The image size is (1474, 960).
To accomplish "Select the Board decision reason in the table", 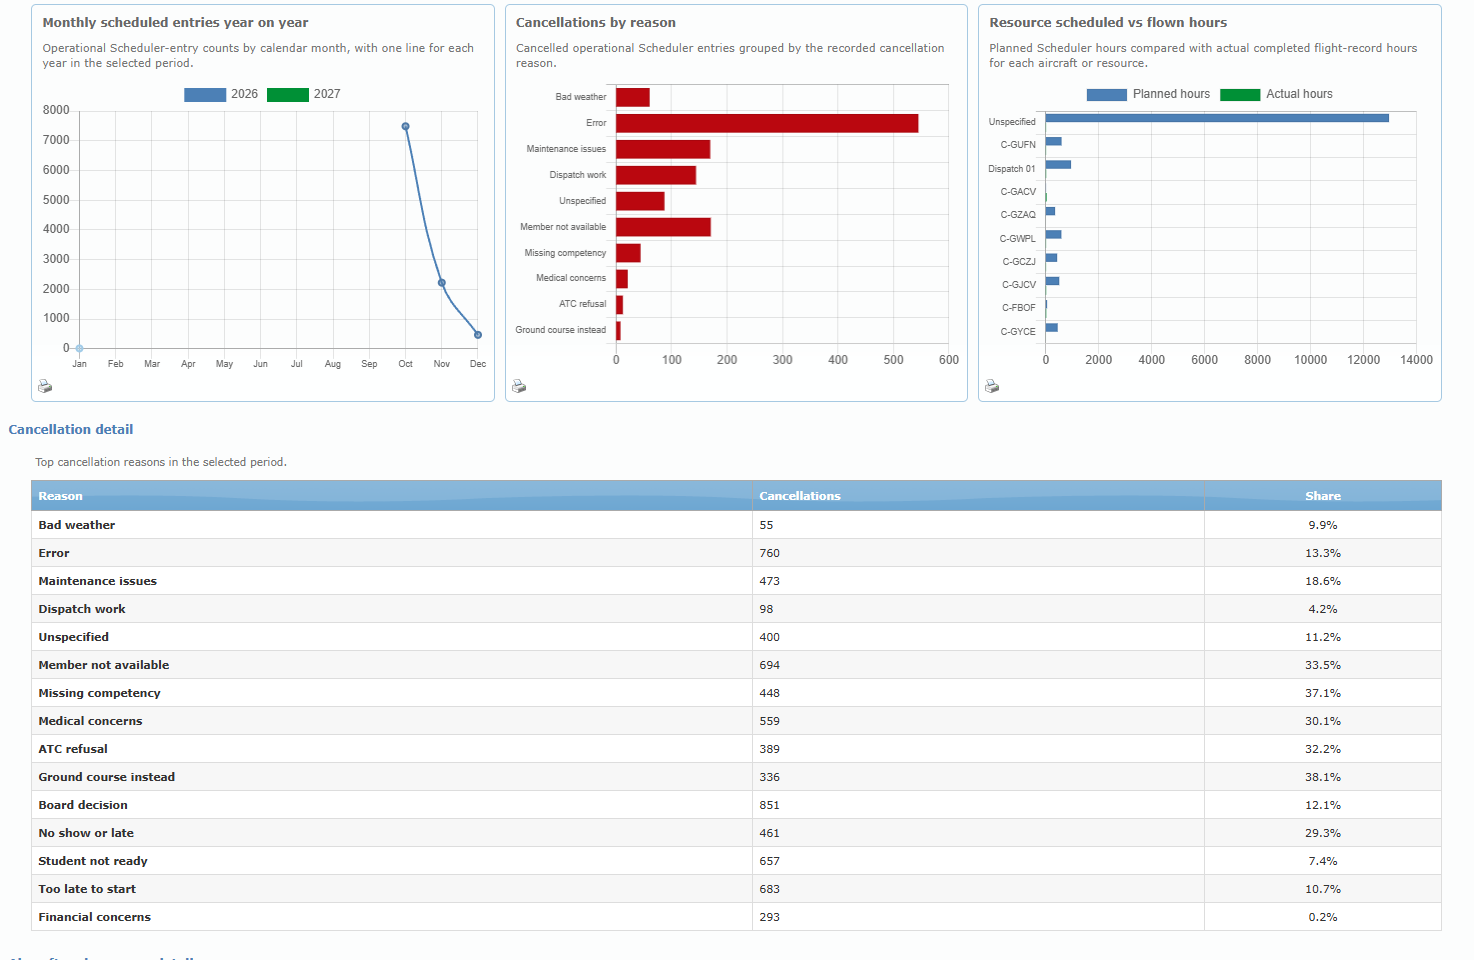I will point(83,805).
